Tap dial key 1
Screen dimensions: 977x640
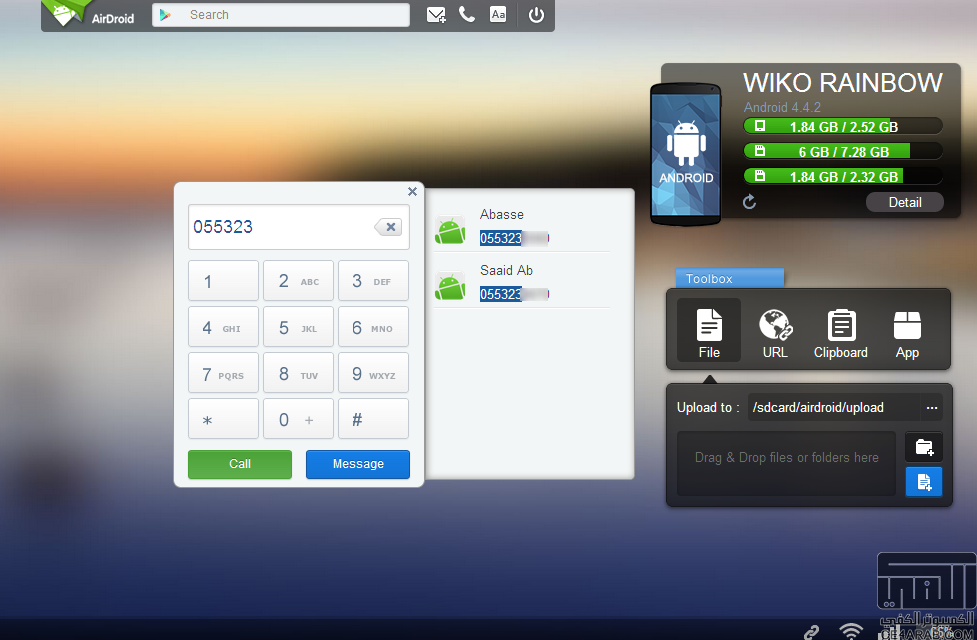223,281
